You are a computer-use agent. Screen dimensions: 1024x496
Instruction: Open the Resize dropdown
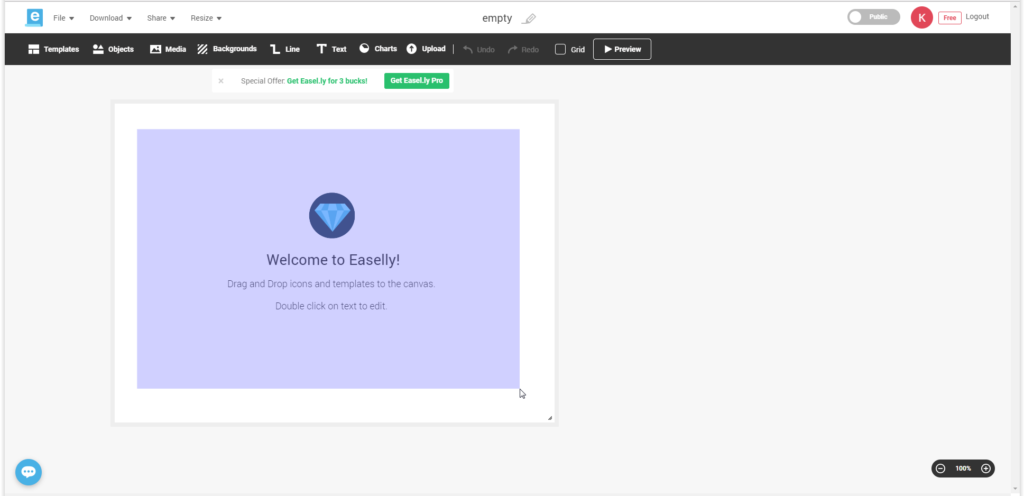coord(206,18)
